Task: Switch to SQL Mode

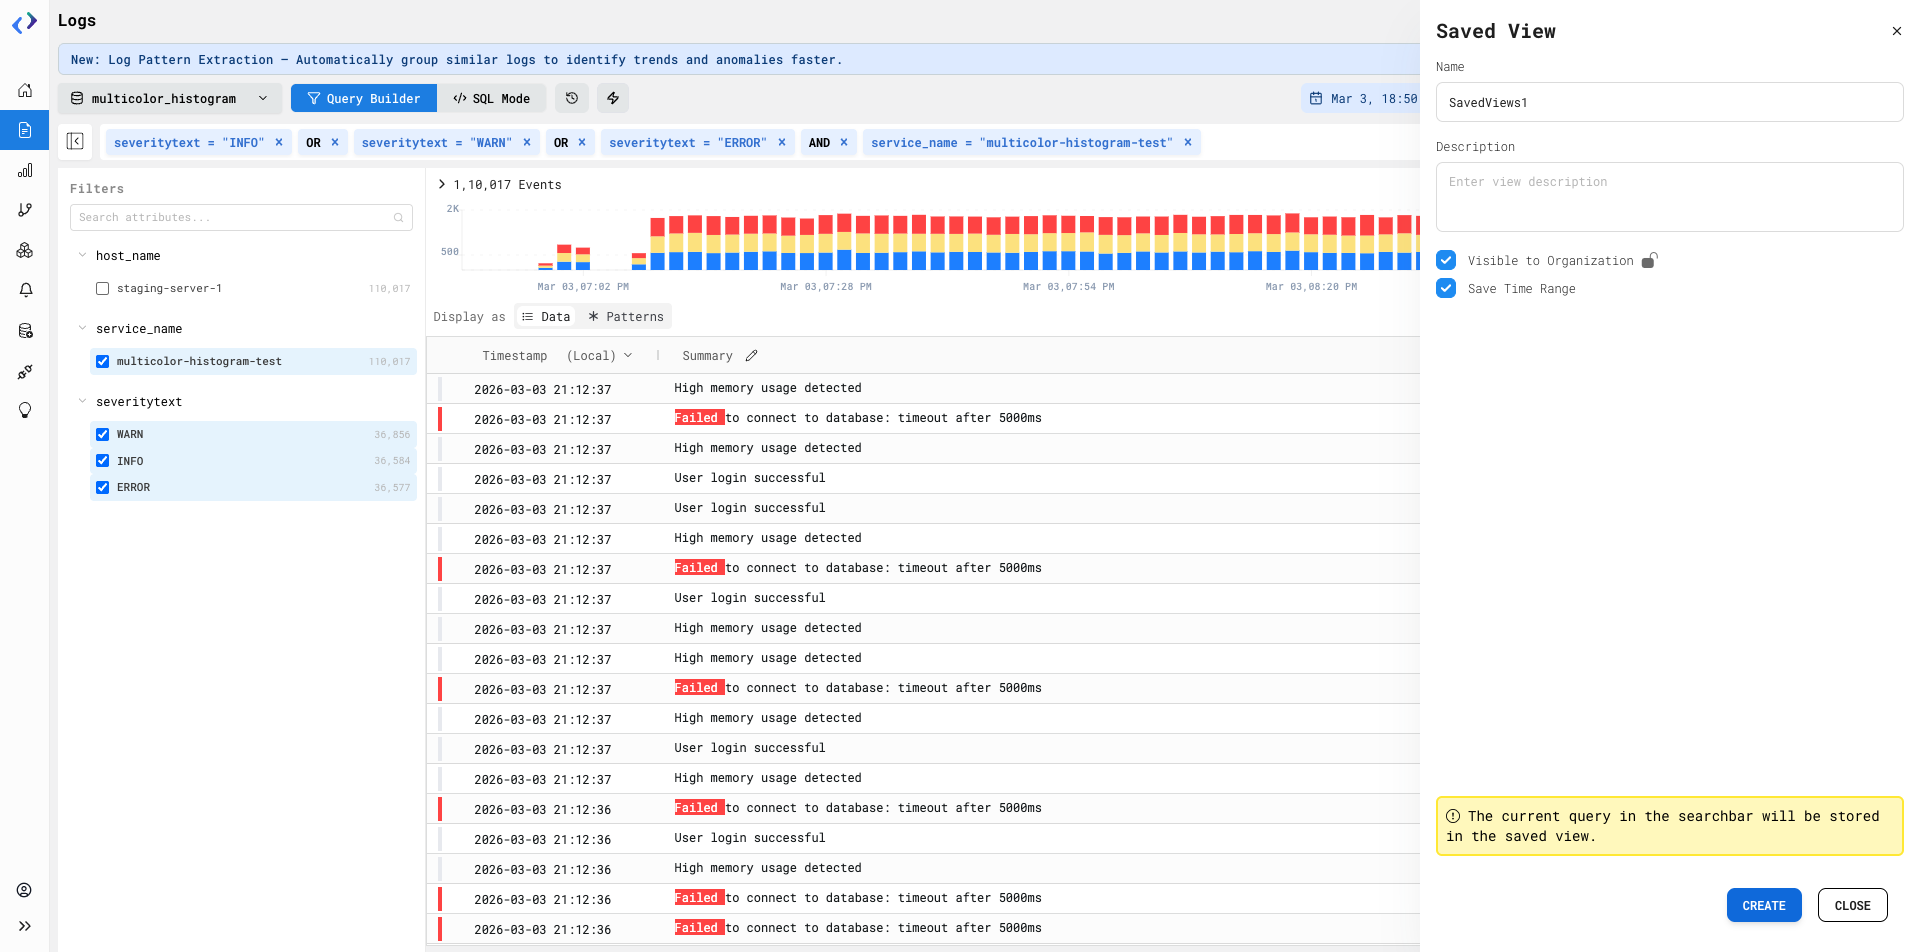Action: [x=492, y=98]
